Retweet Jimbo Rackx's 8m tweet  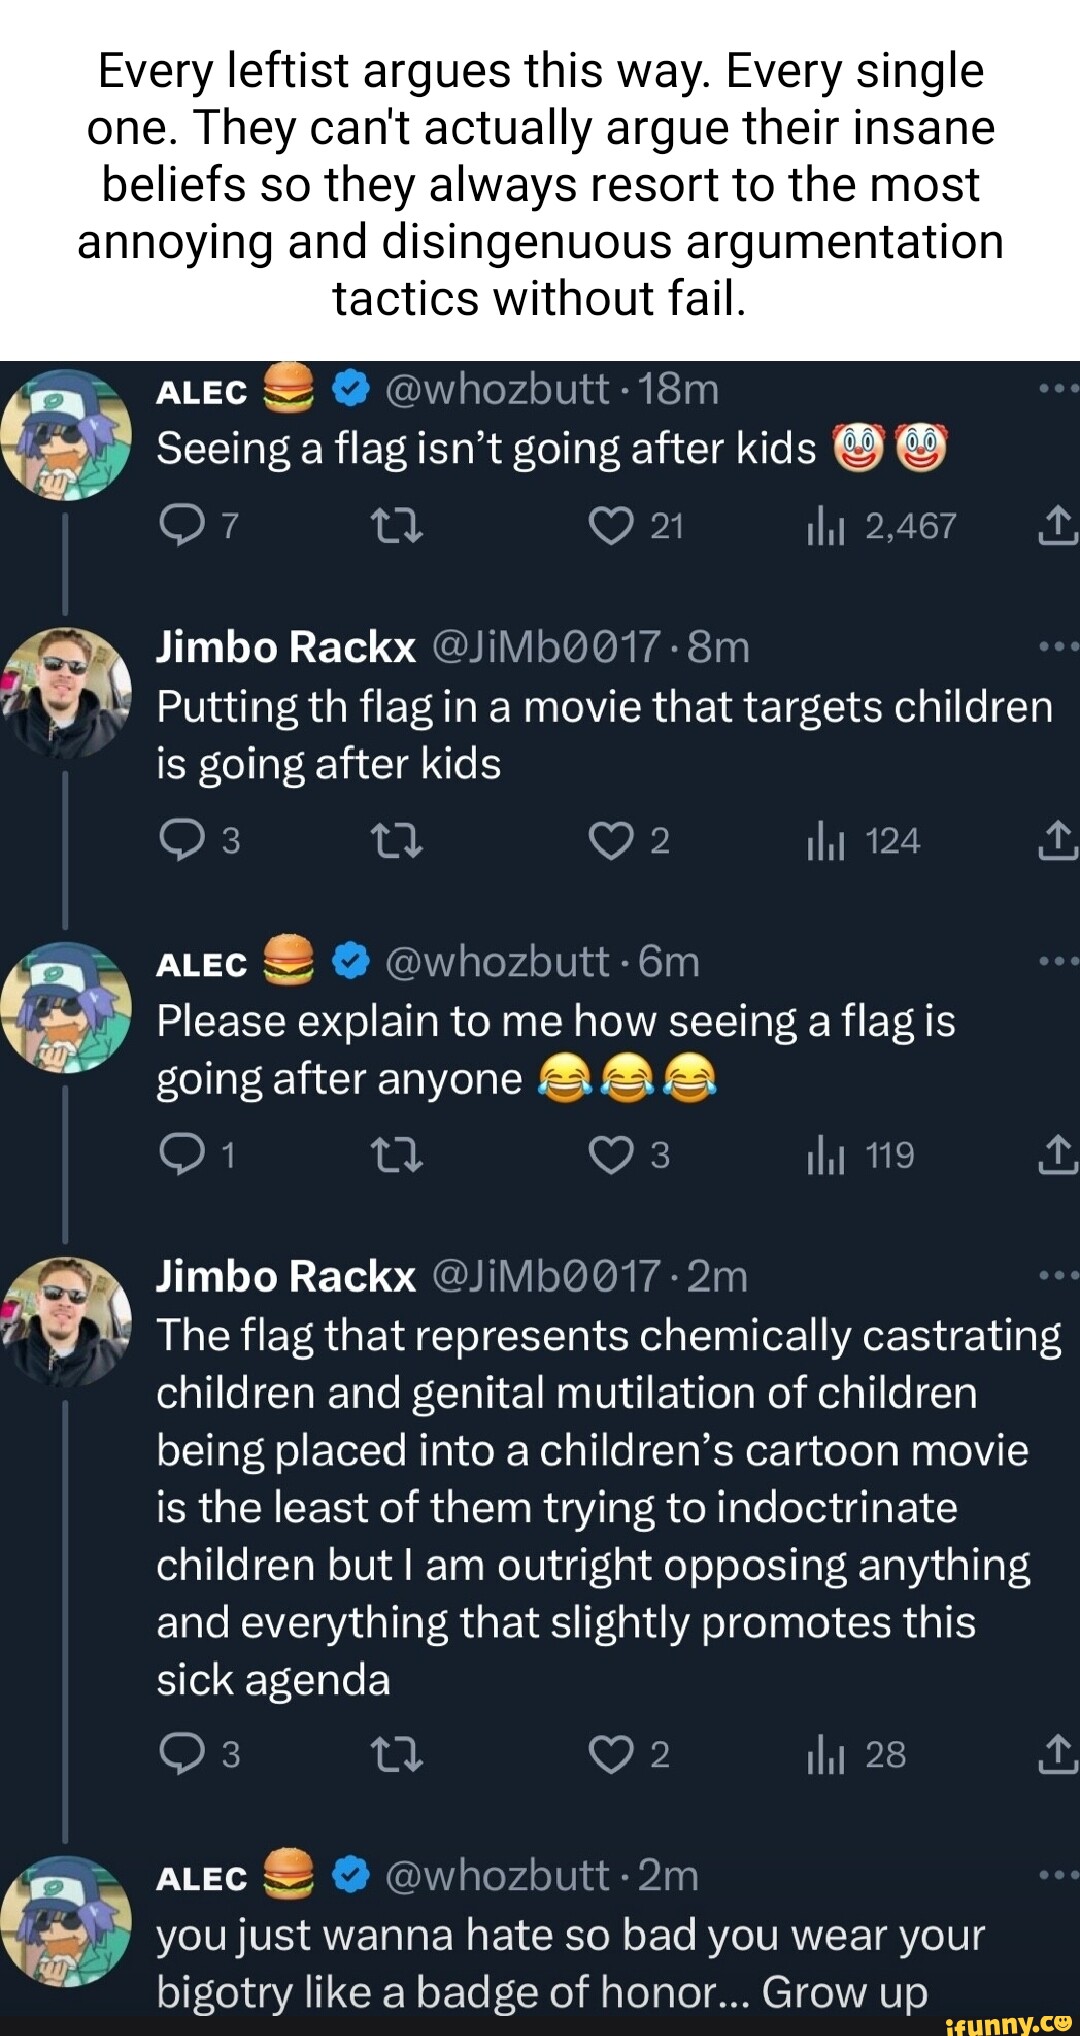396,840
